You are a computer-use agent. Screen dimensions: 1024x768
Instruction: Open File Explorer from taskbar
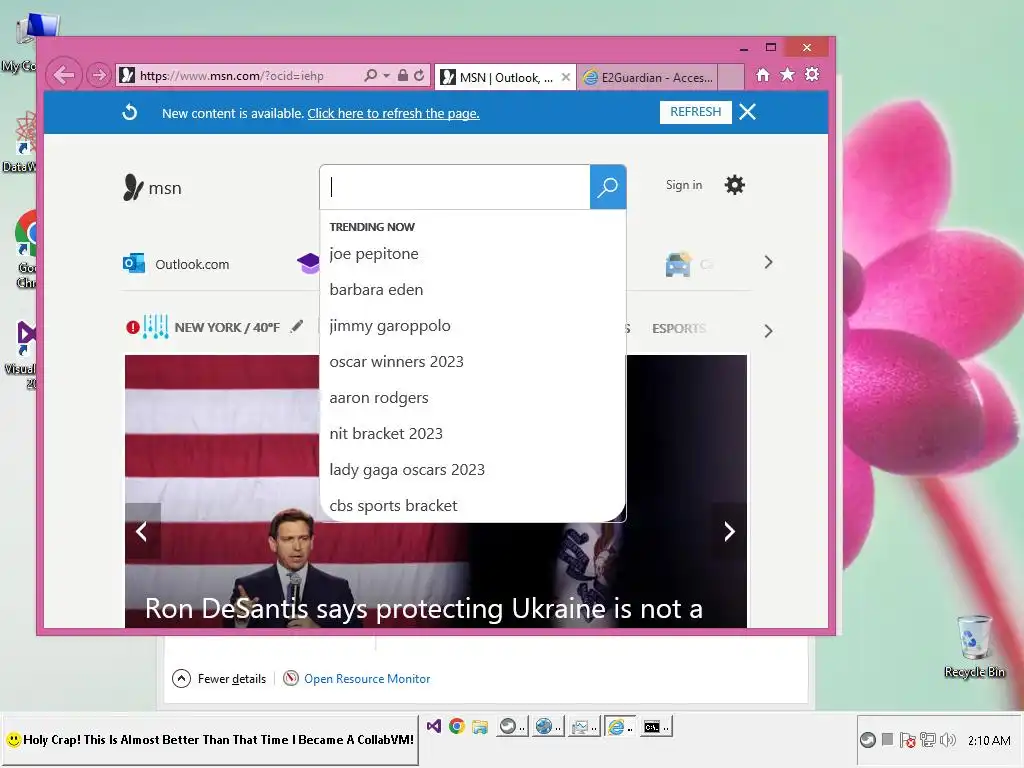coord(480,726)
